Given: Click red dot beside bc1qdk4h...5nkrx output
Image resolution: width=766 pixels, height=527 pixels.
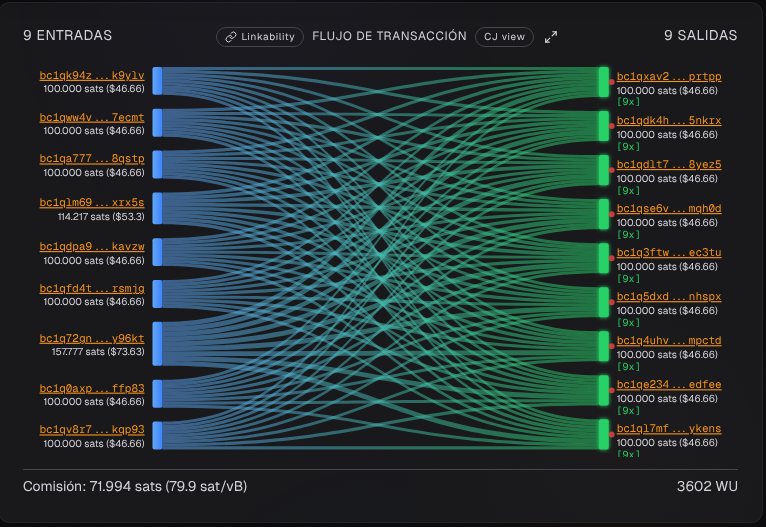Looking at the screenshot, I should click(612, 126).
